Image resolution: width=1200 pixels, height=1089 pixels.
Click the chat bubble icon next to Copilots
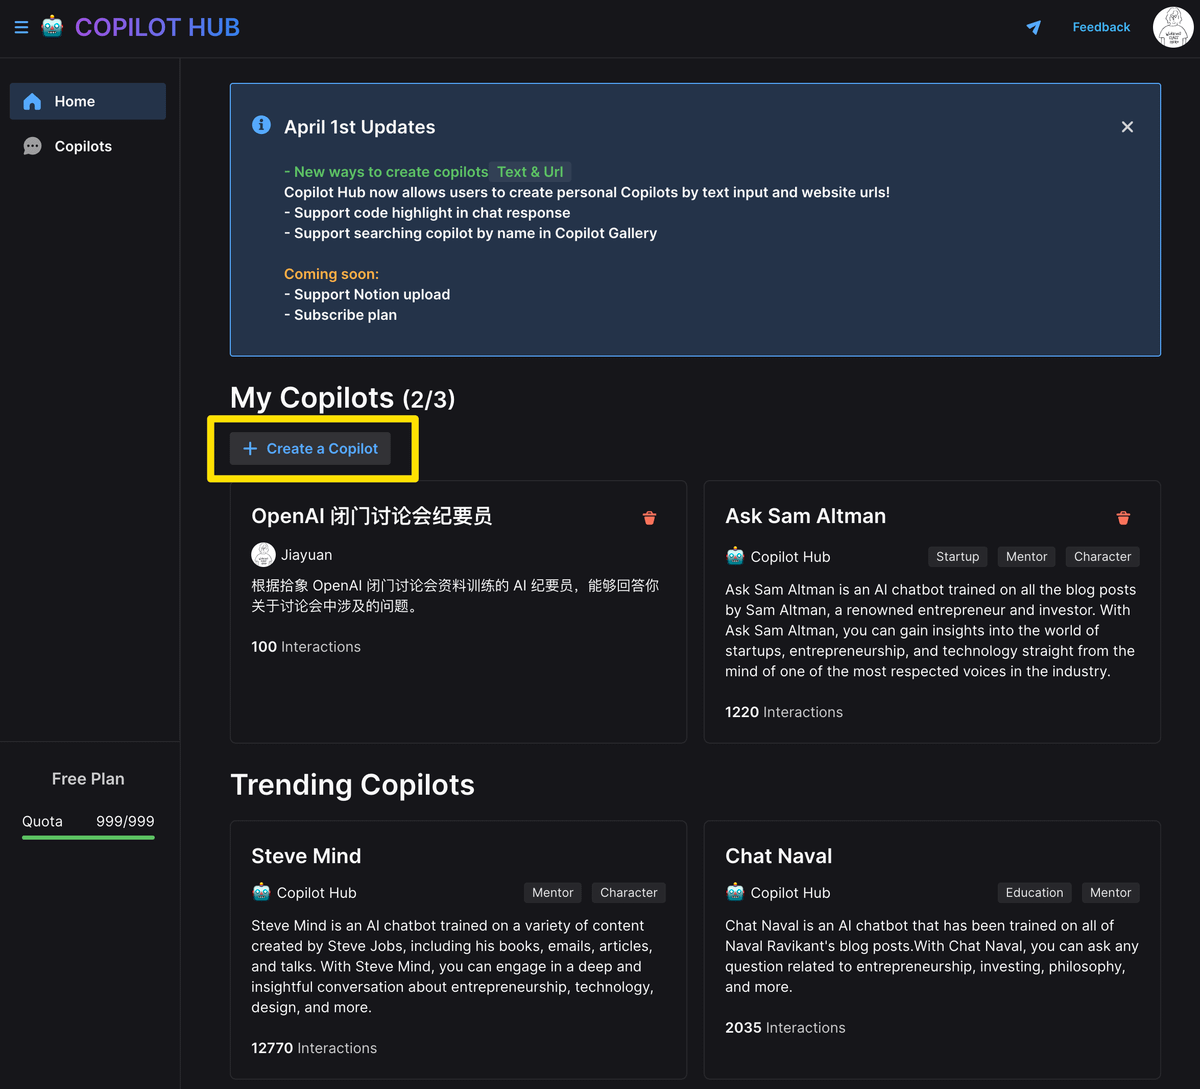point(33,146)
